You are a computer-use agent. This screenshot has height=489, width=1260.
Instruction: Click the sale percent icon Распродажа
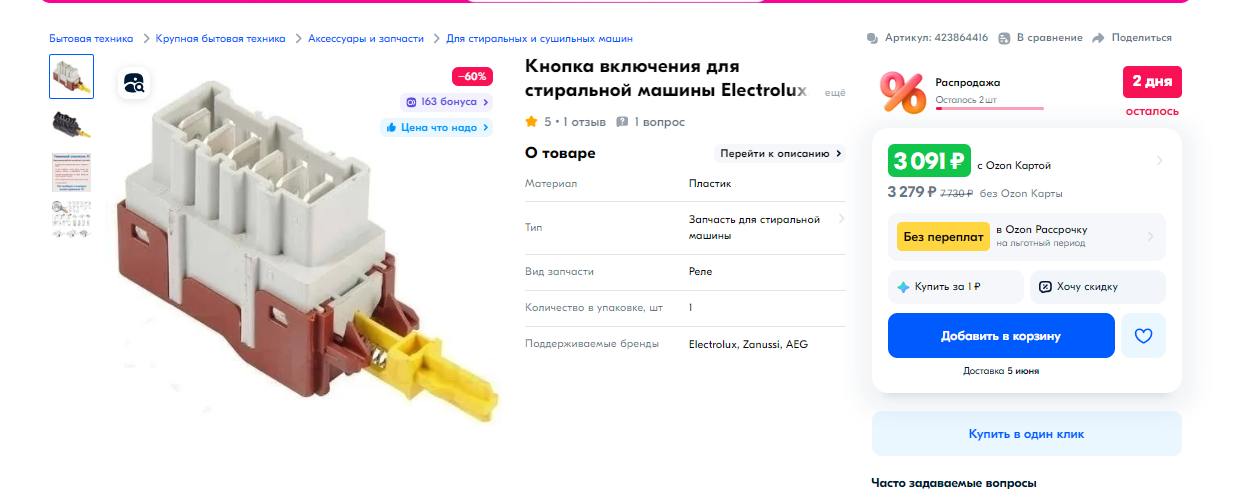[x=903, y=93]
